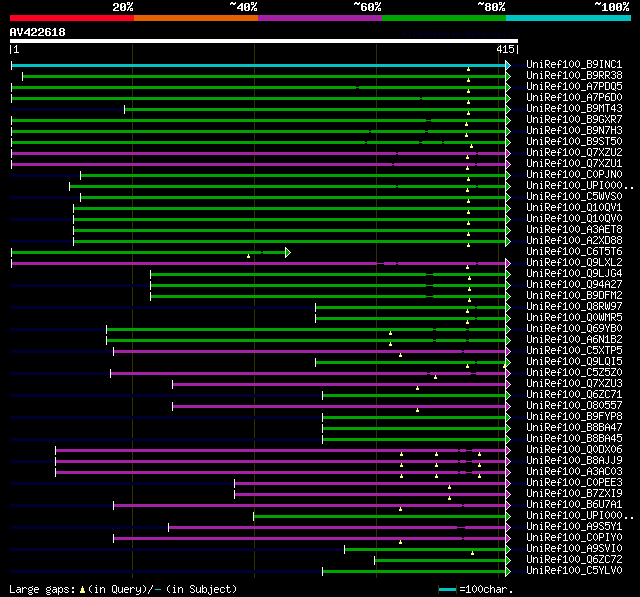Select the UniRef100_O80557 label
This screenshot has height=597, width=640.
pos(574,406)
